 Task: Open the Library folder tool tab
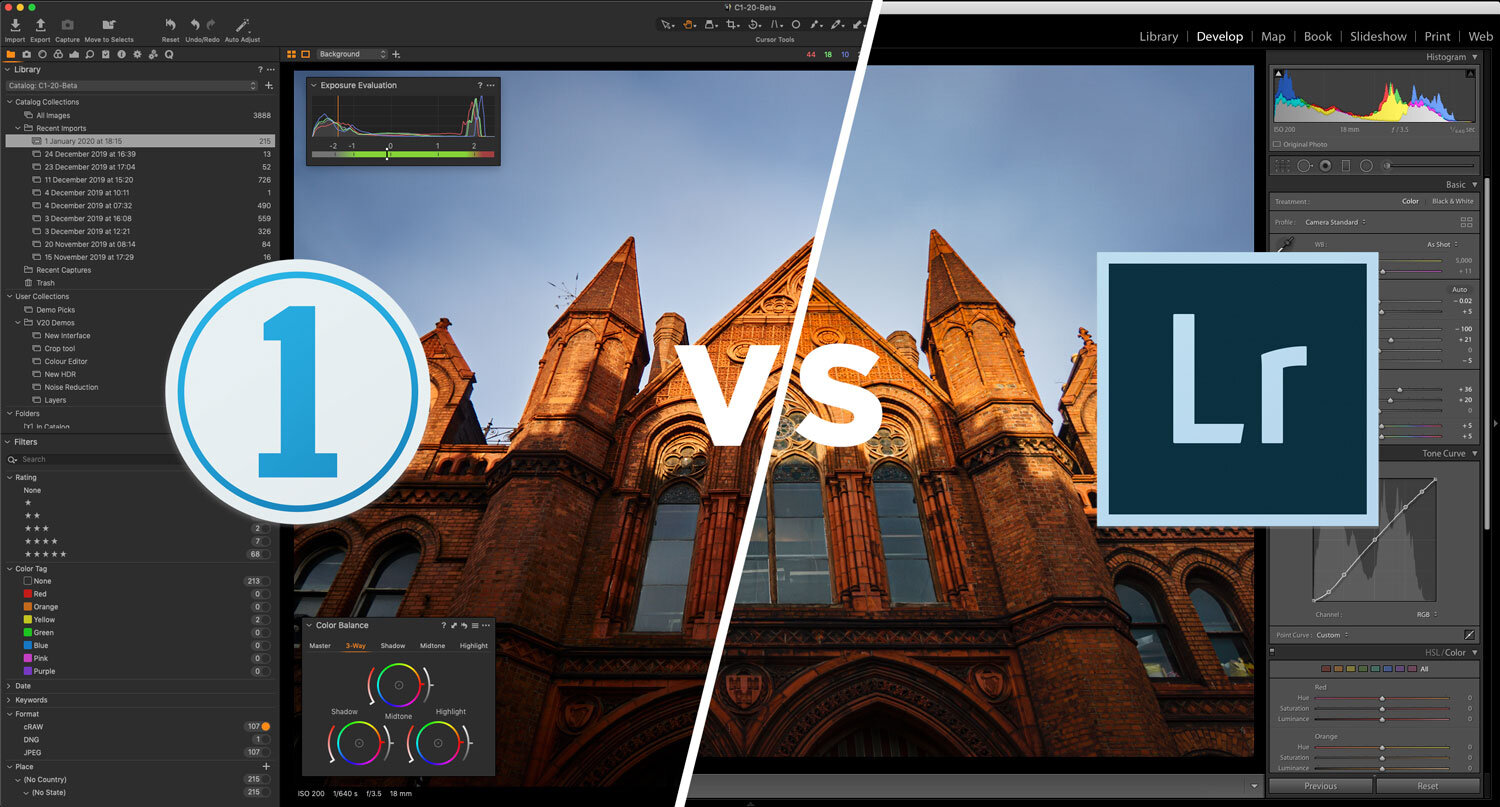click(11, 54)
